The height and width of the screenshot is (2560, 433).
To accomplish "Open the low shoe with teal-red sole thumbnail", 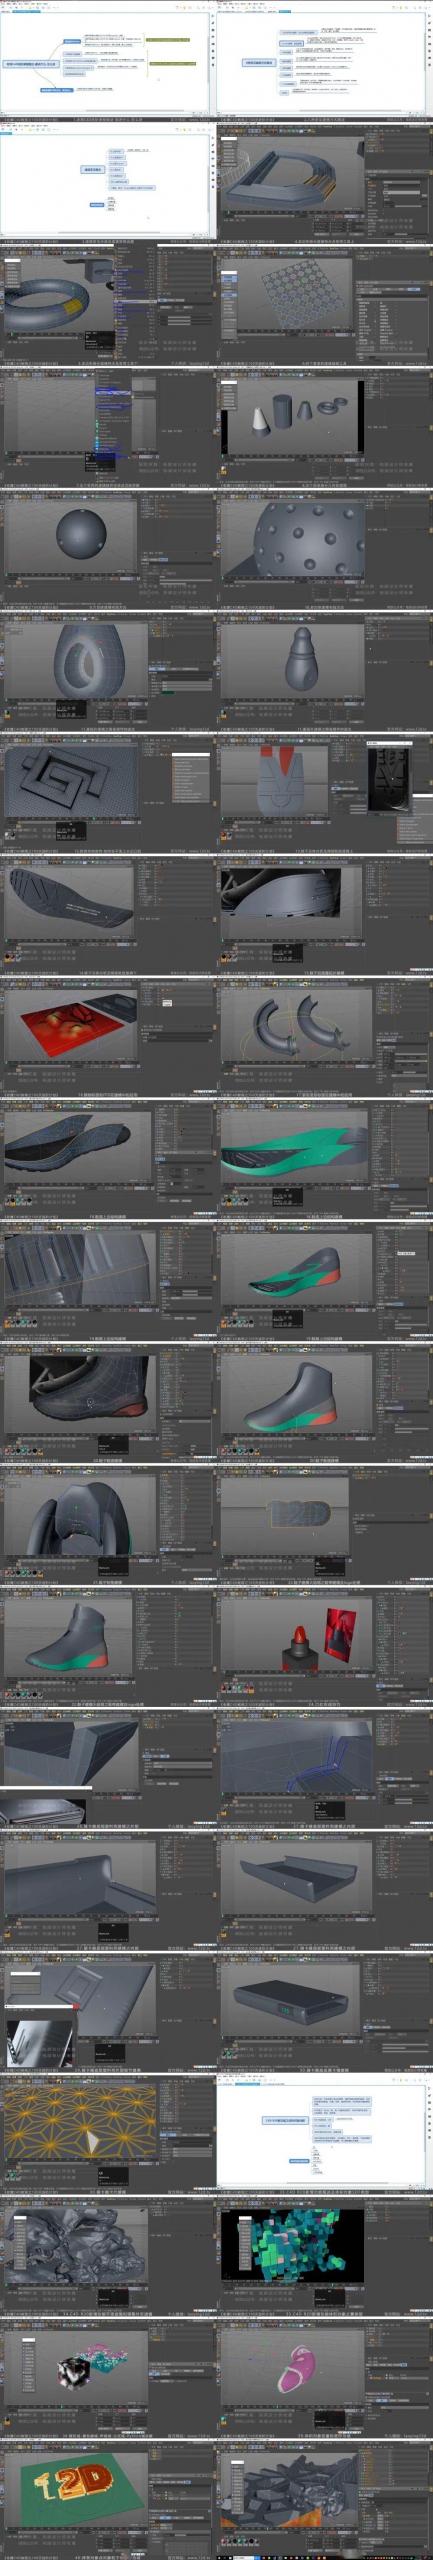I will (325, 1282).
